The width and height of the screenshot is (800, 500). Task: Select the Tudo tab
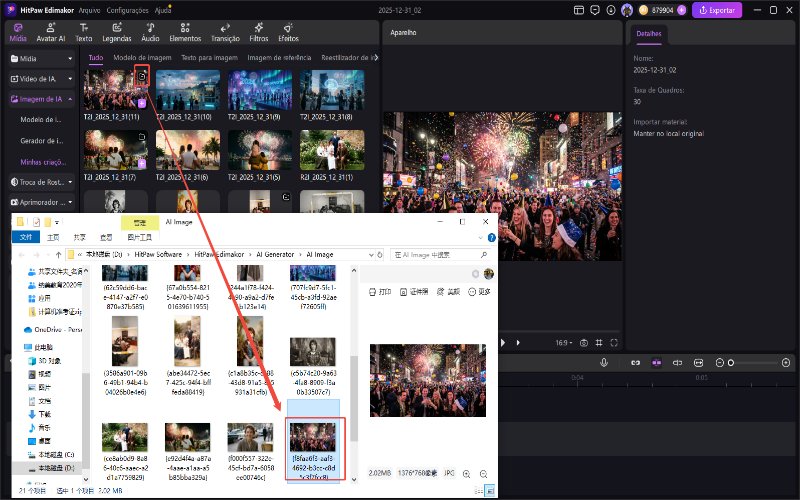[x=96, y=58]
